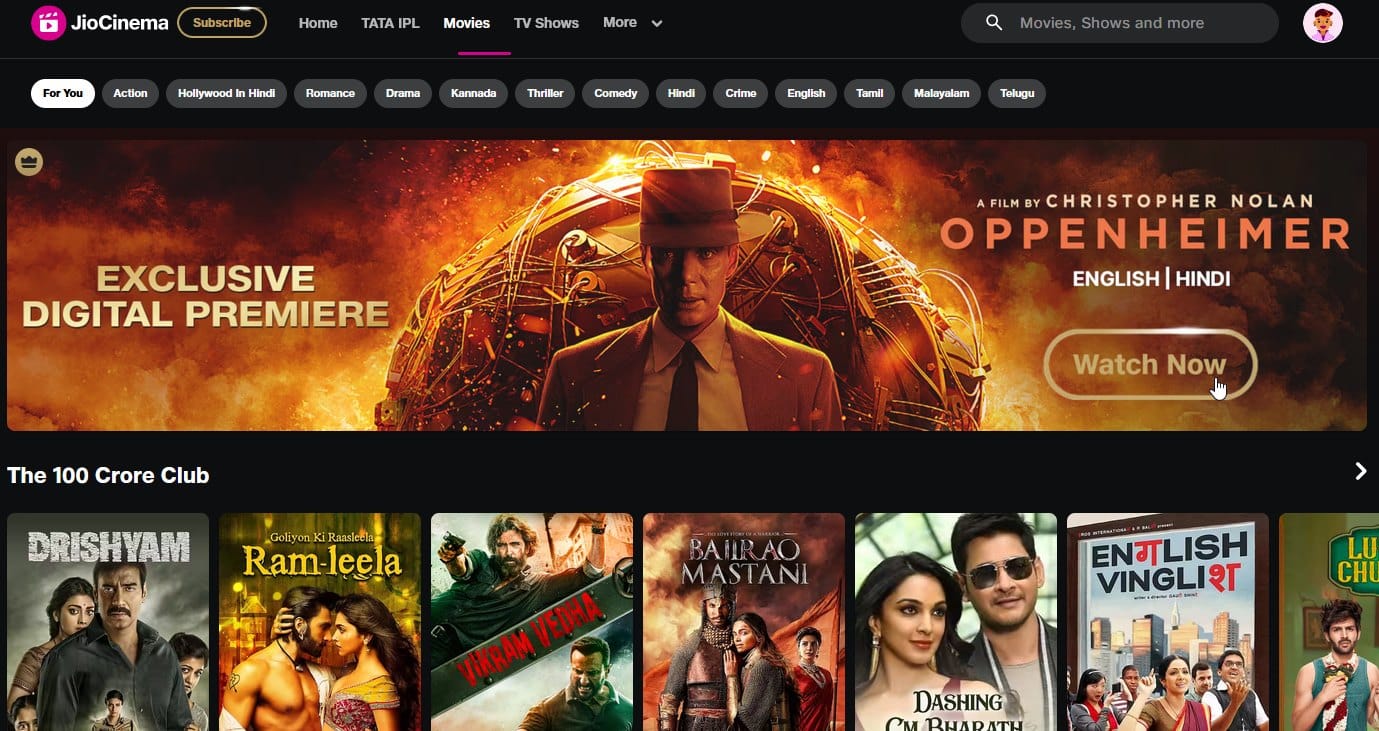Viewport: 1379px width, 731px height.
Task: Switch to TV Shows tab
Action: click(x=546, y=23)
